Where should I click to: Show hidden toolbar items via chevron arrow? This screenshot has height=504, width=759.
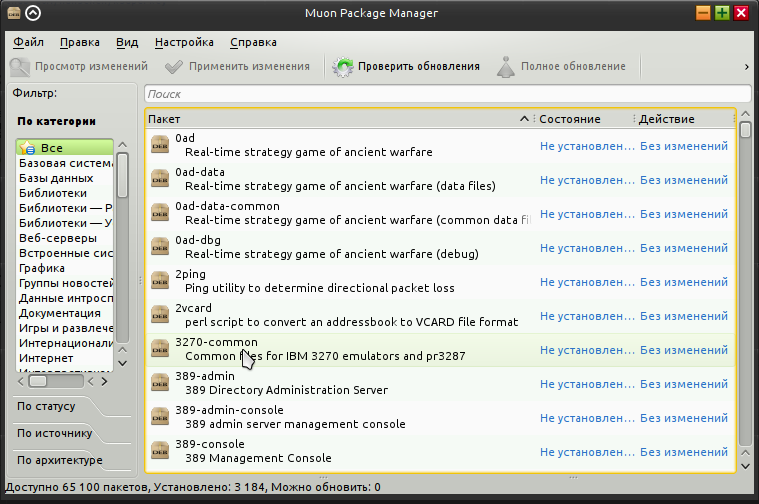tap(746, 67)
